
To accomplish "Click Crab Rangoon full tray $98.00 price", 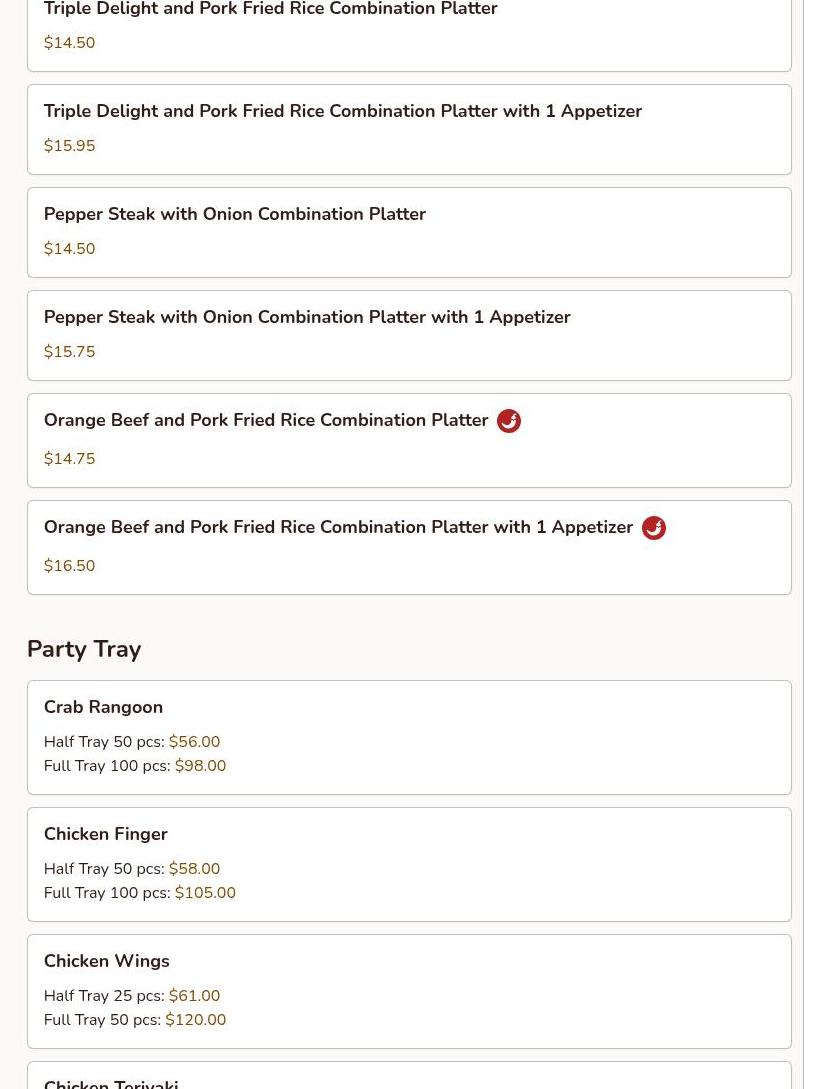I will pos(200,766).
